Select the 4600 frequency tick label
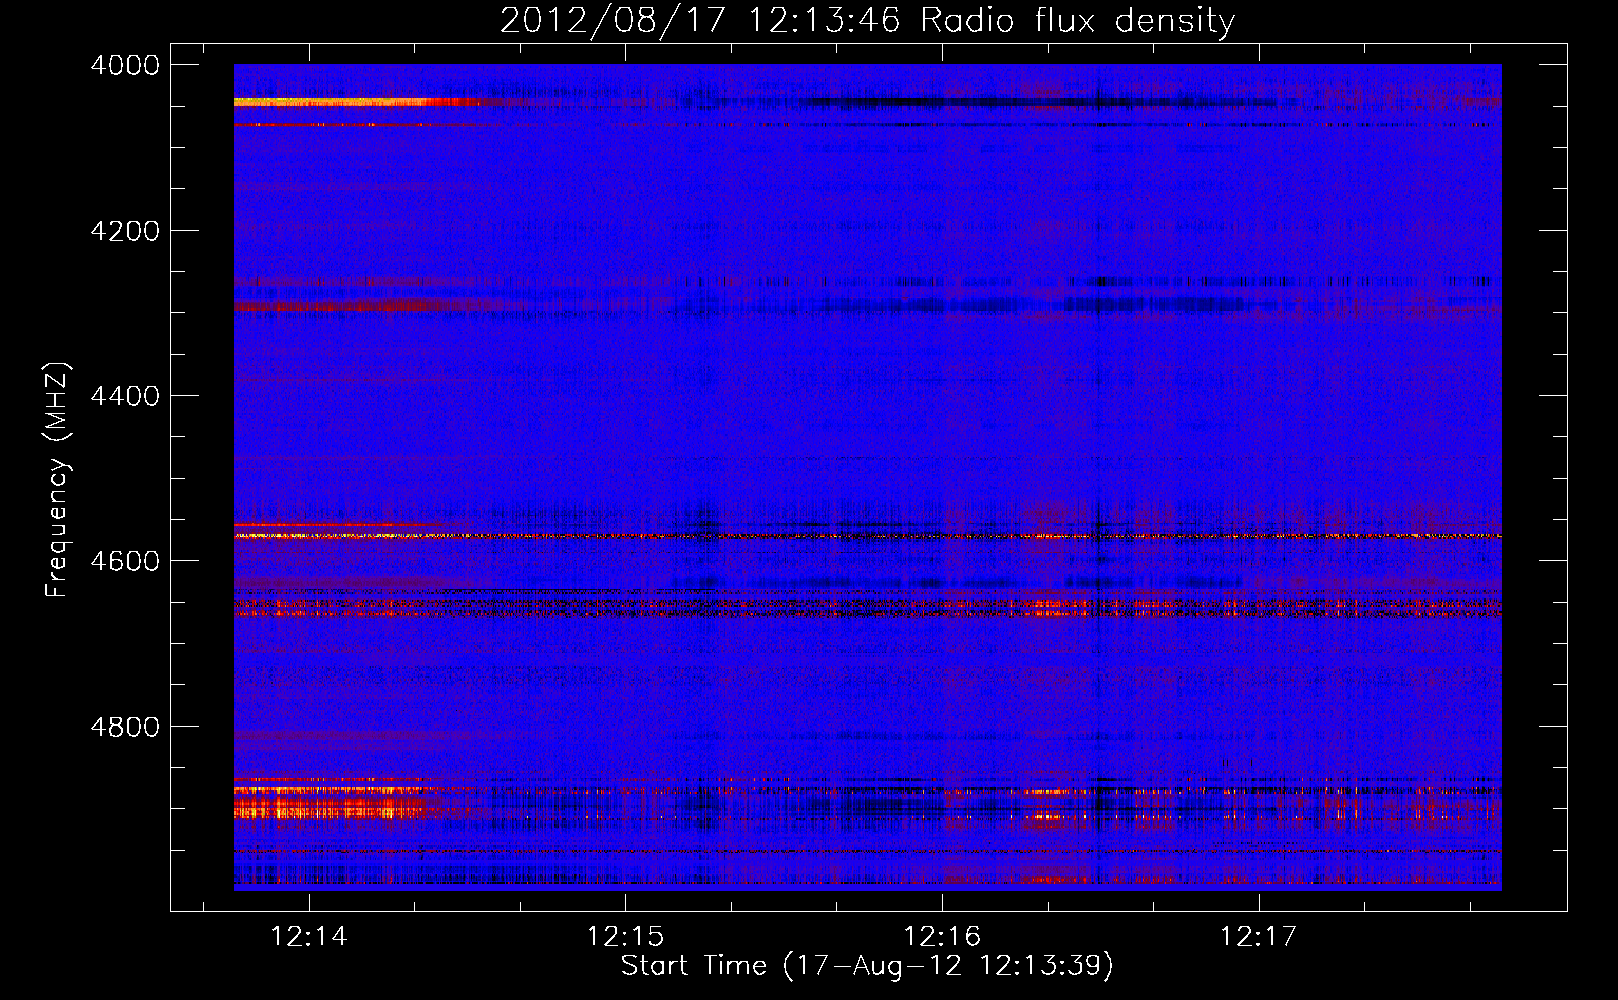Image resolution: width=1618 pixels, height=1000 pixels. [x=125, y=561]
